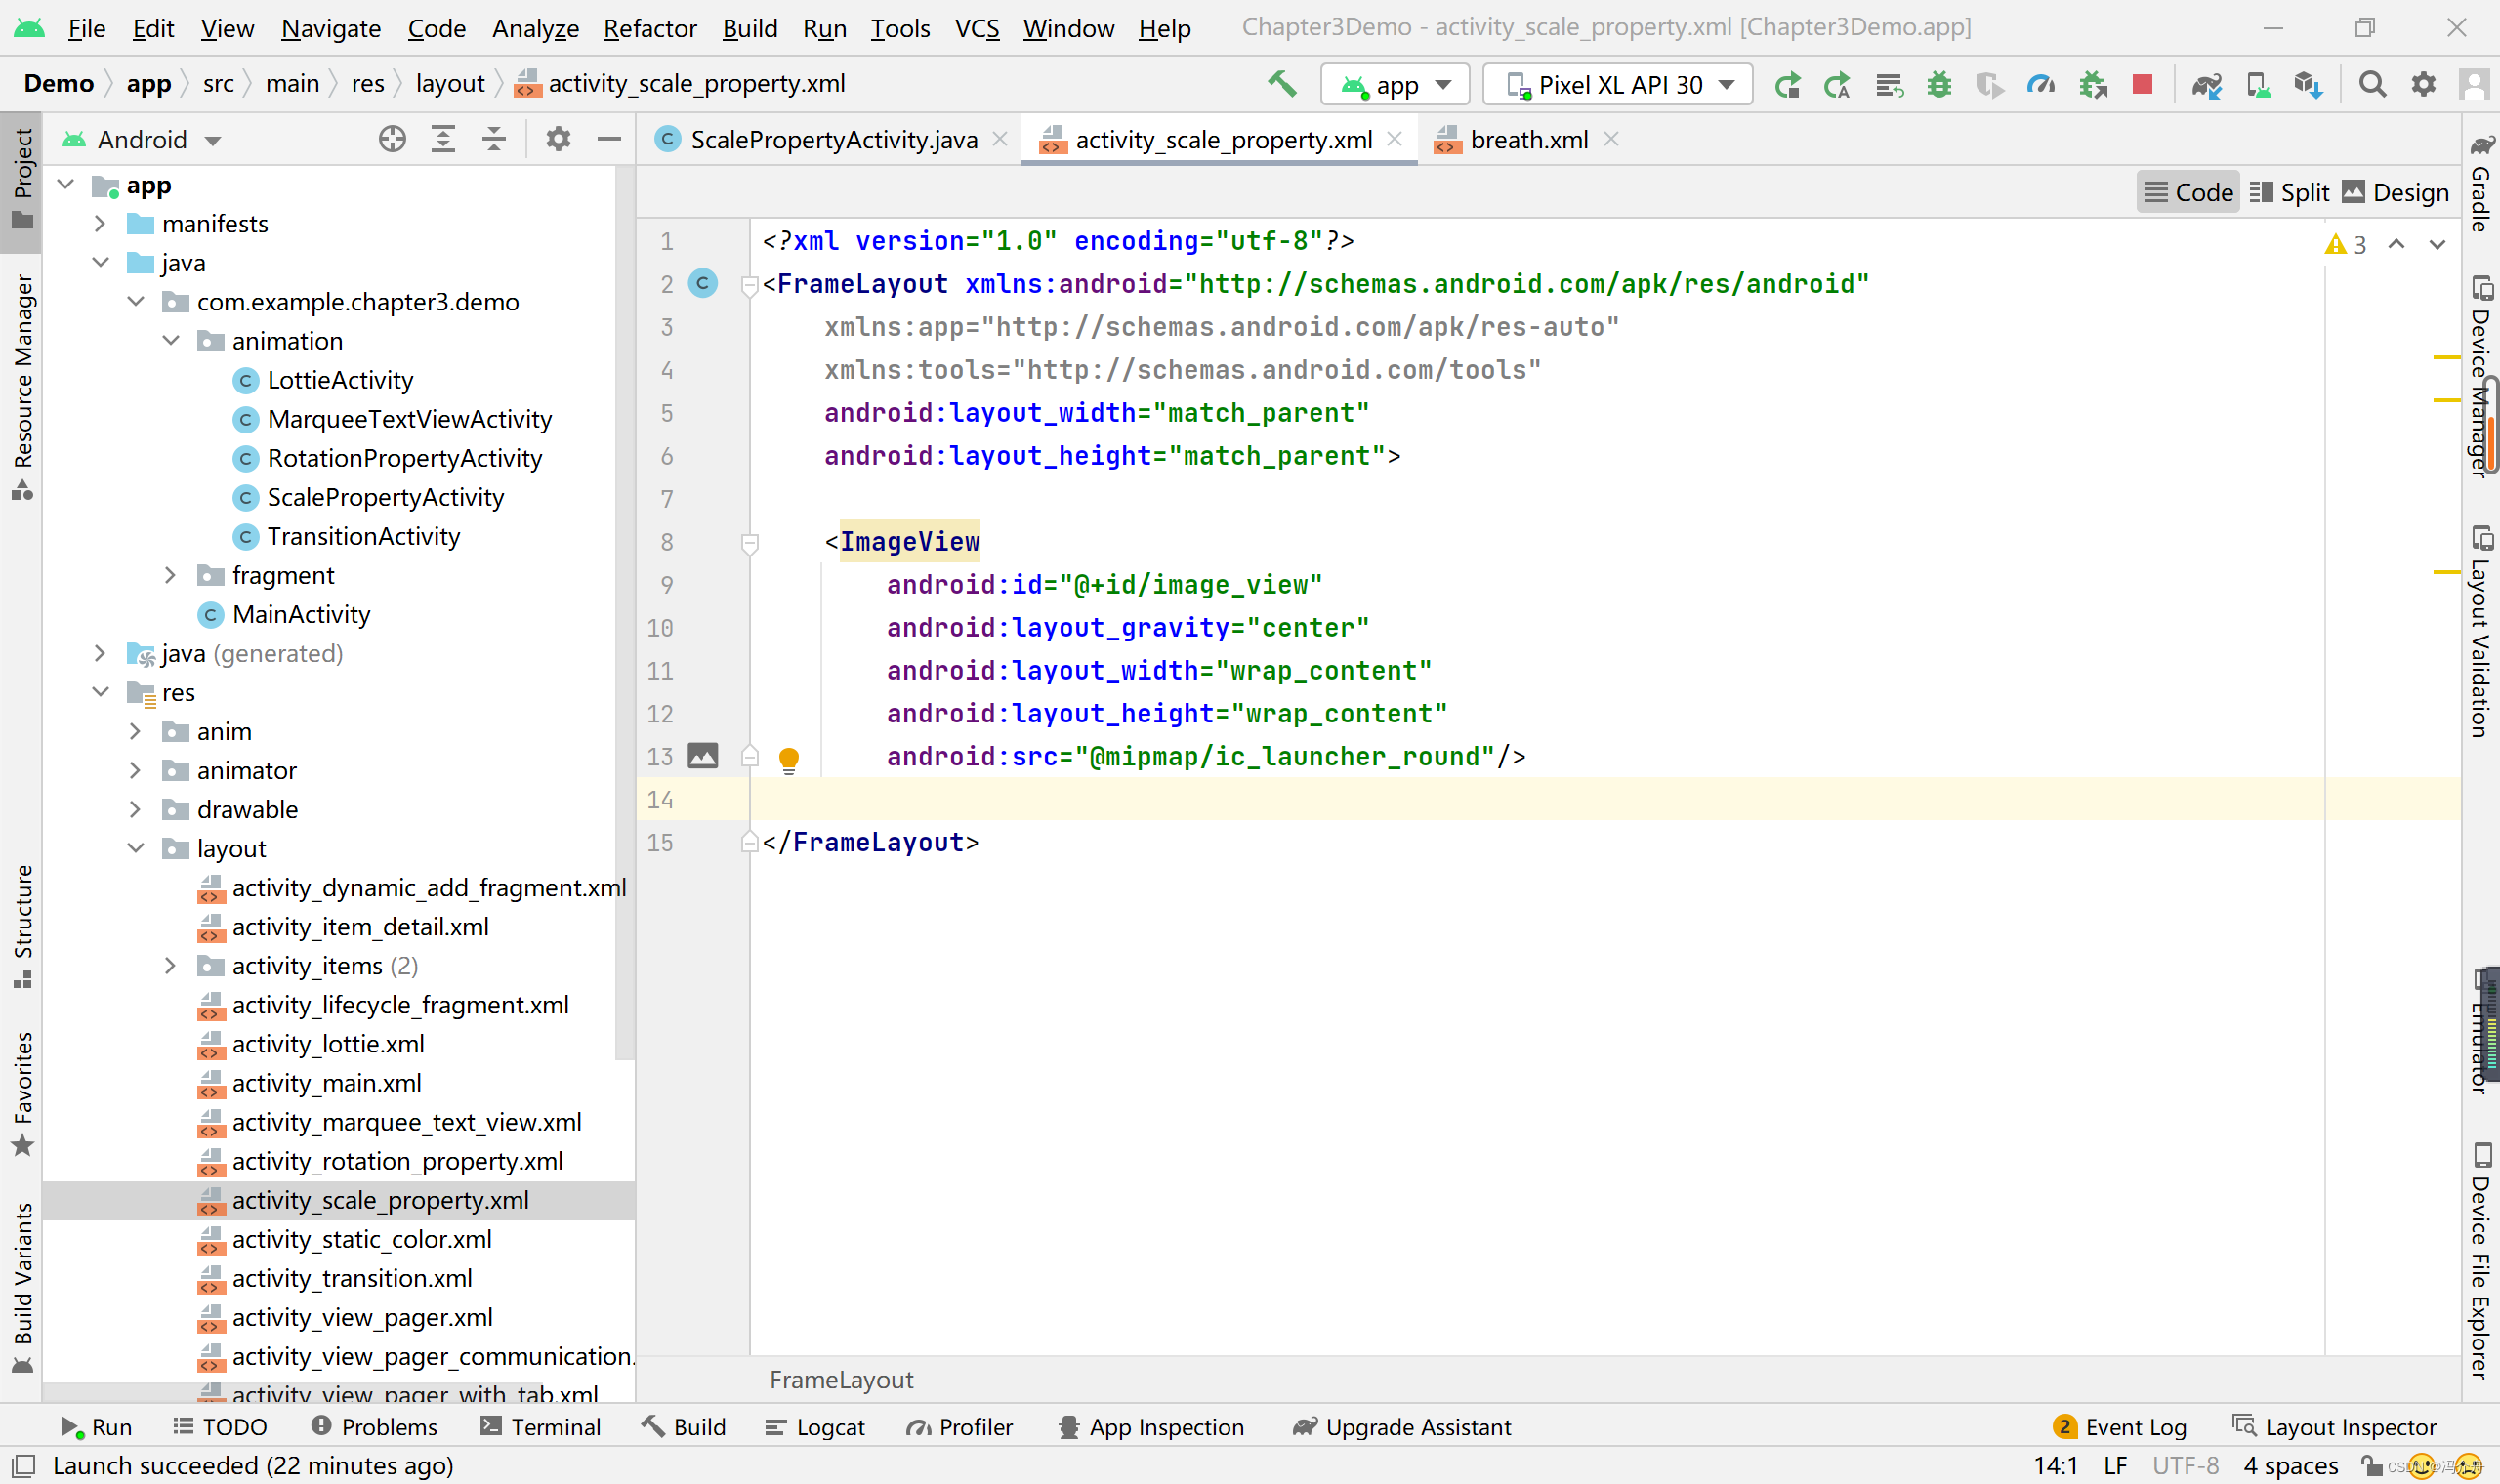Open the Event Log panel

click(x=2120, y=1427)
